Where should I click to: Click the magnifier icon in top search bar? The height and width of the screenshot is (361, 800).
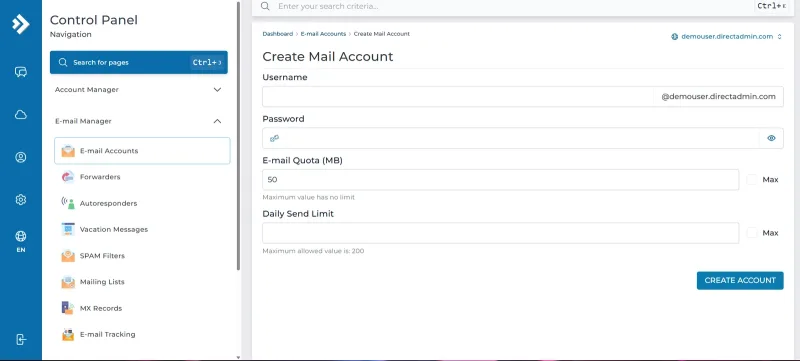tap(265, 6)
